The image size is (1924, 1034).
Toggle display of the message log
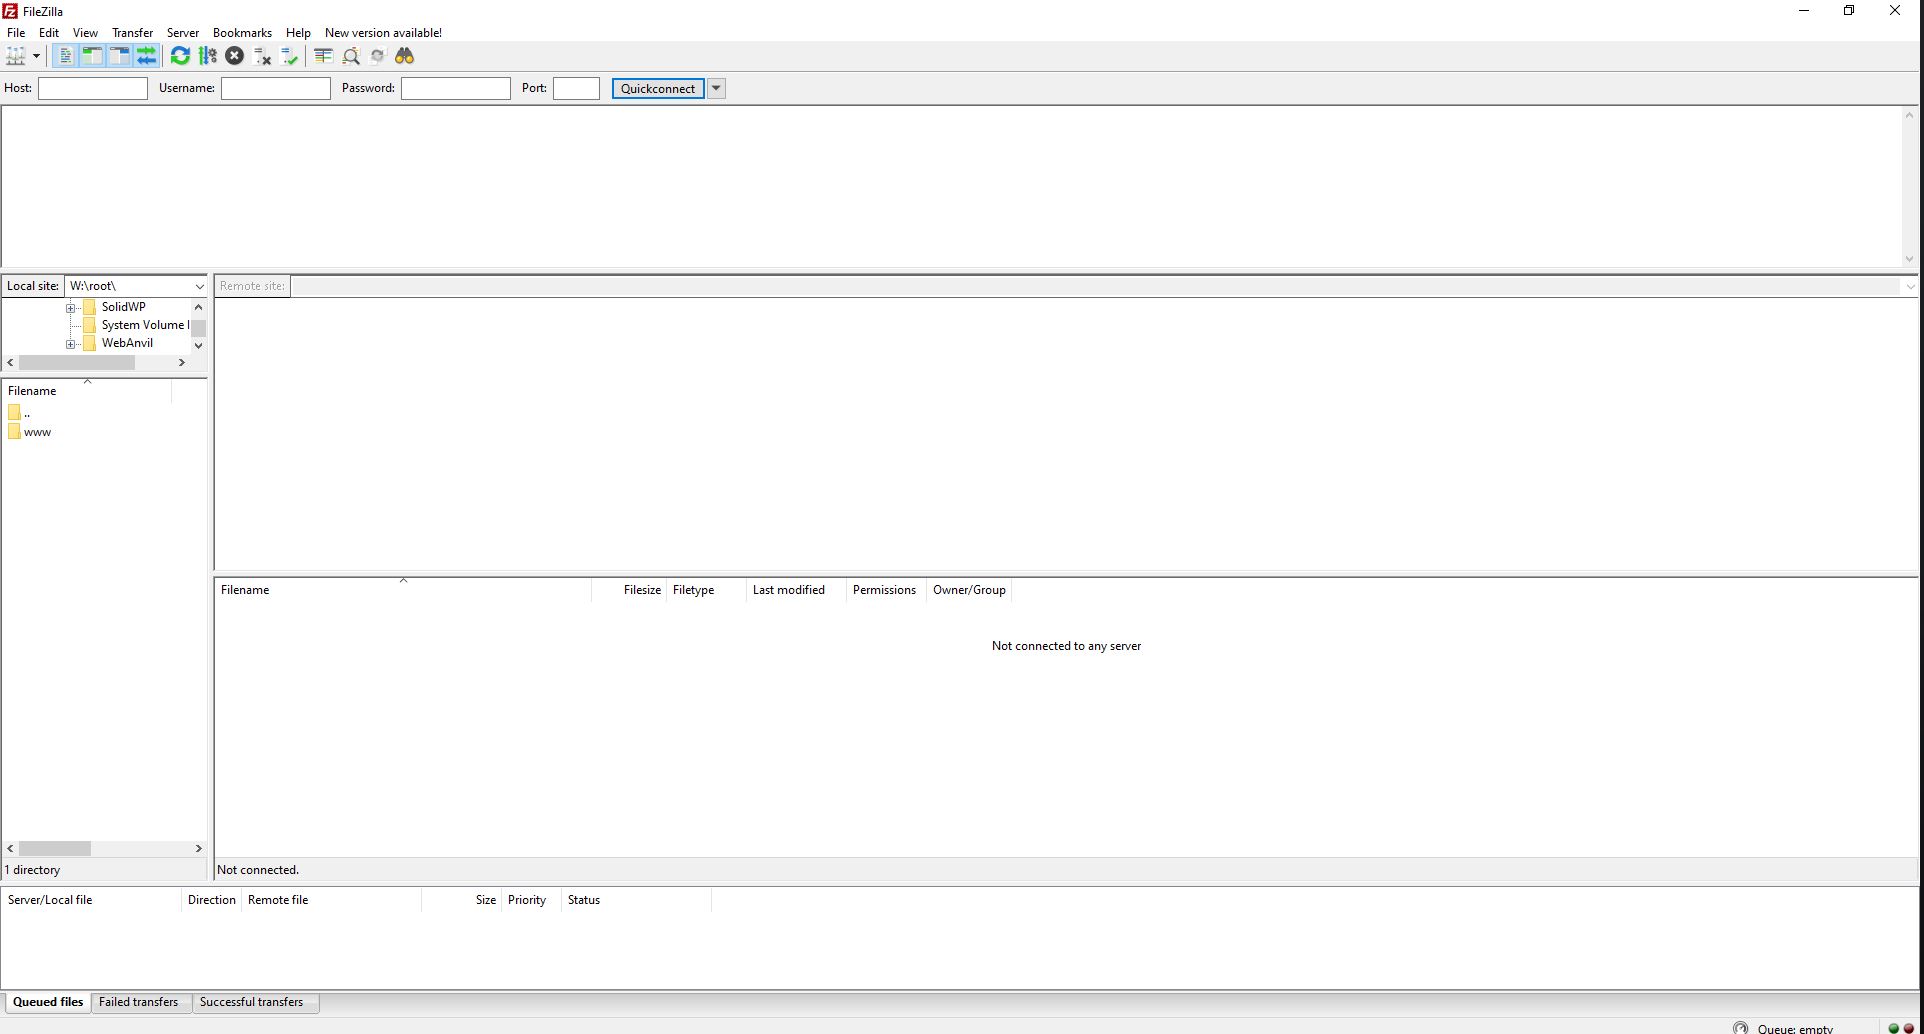click(65, 56)
